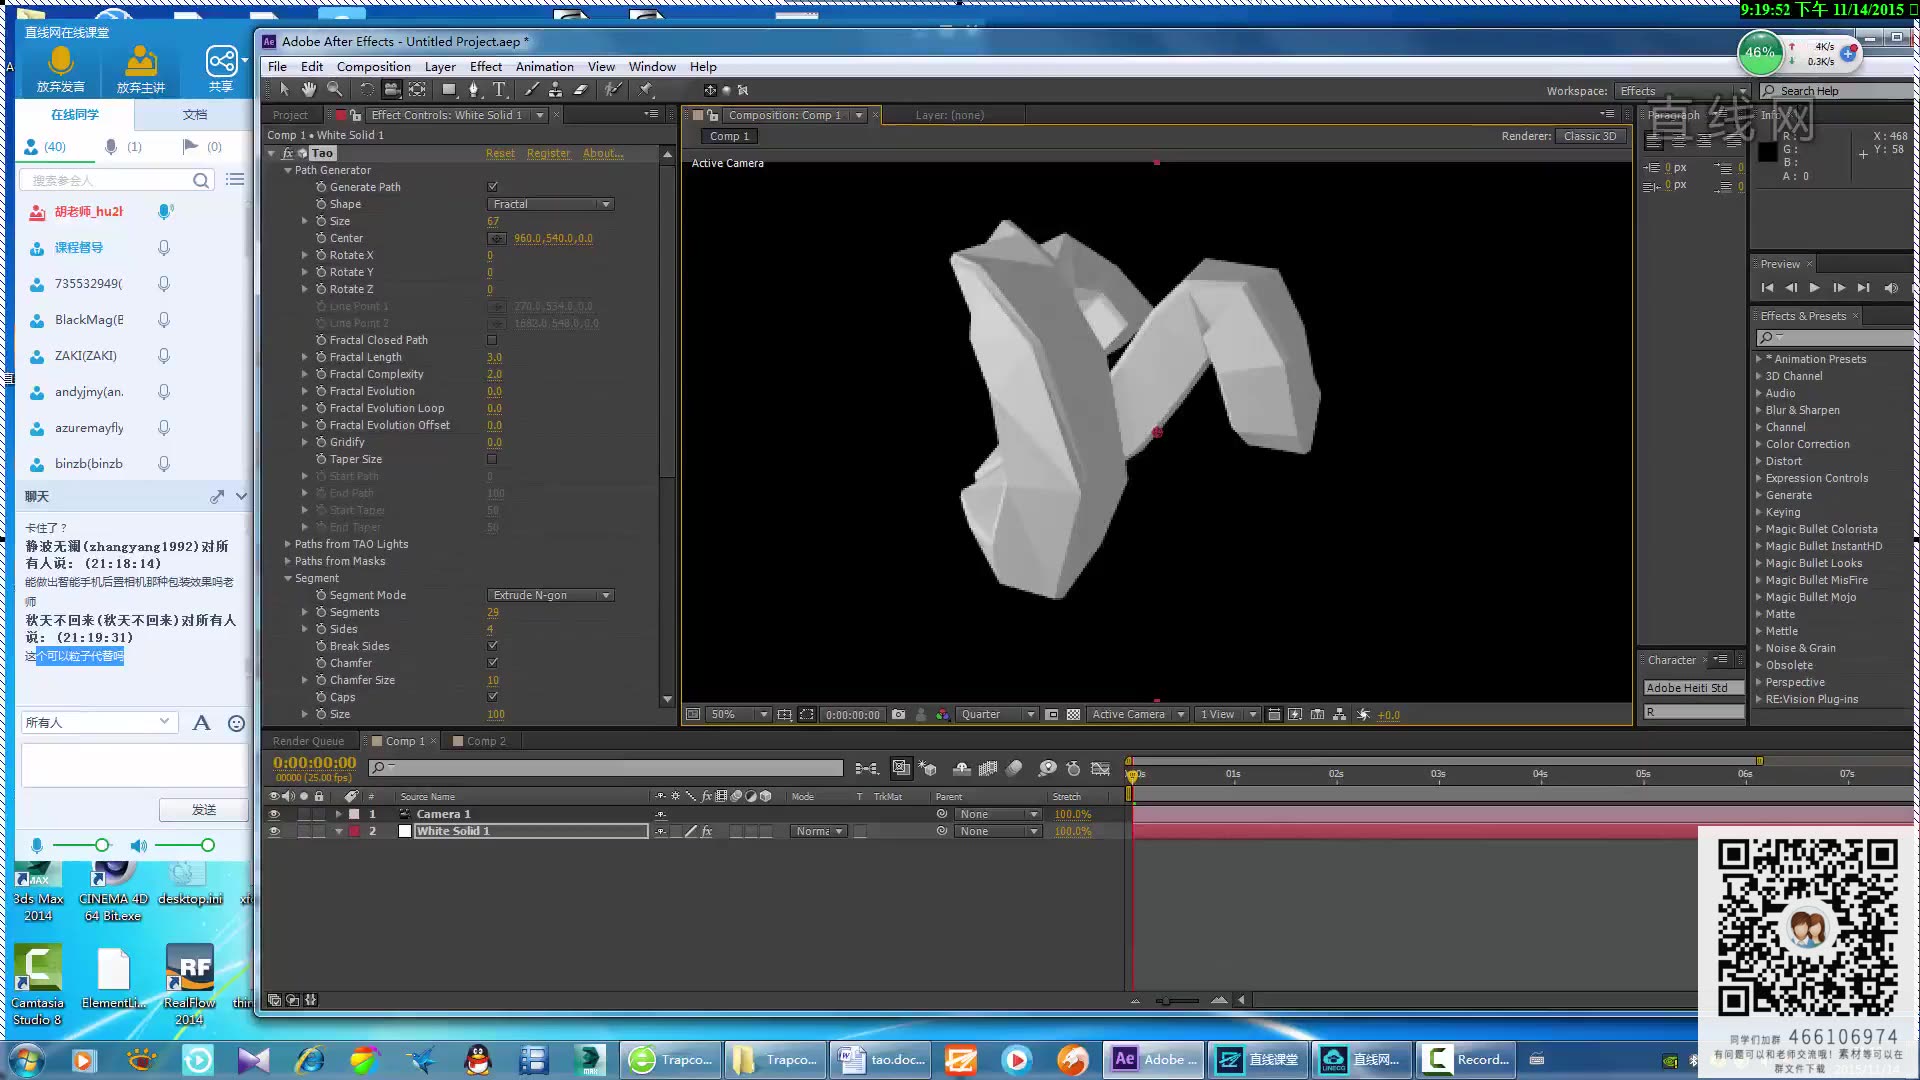This screenshot has height=1080, width=1920.
Task: Open the Segment Mode Extrude N-gon dropdown
Action: point(550,595)
